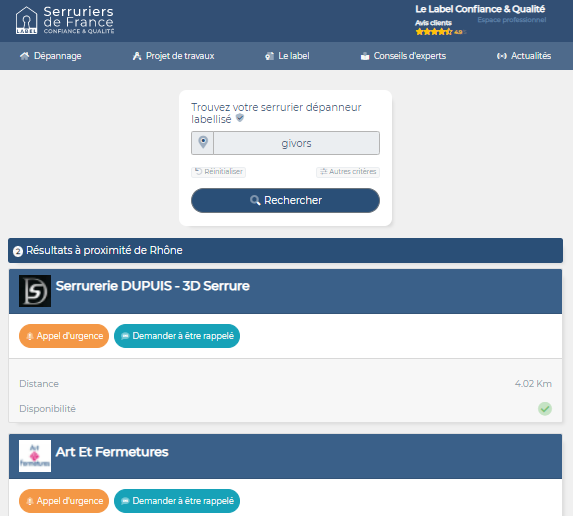Go to Conseils d'experts section
This screenshot has width=573, height=517.
403,56
